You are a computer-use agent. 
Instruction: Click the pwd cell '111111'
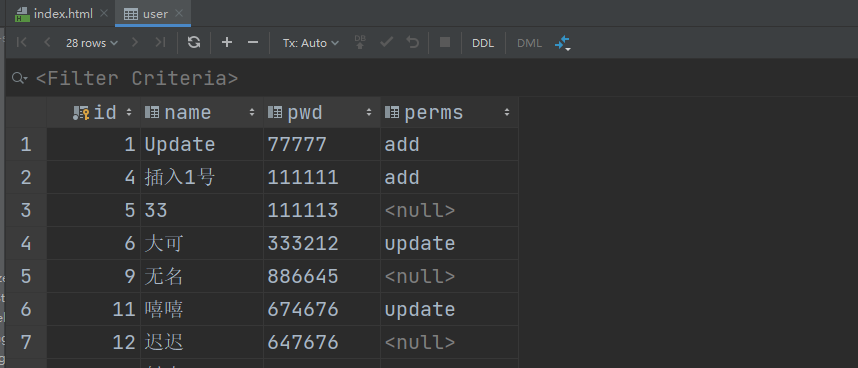pos(322,177)
